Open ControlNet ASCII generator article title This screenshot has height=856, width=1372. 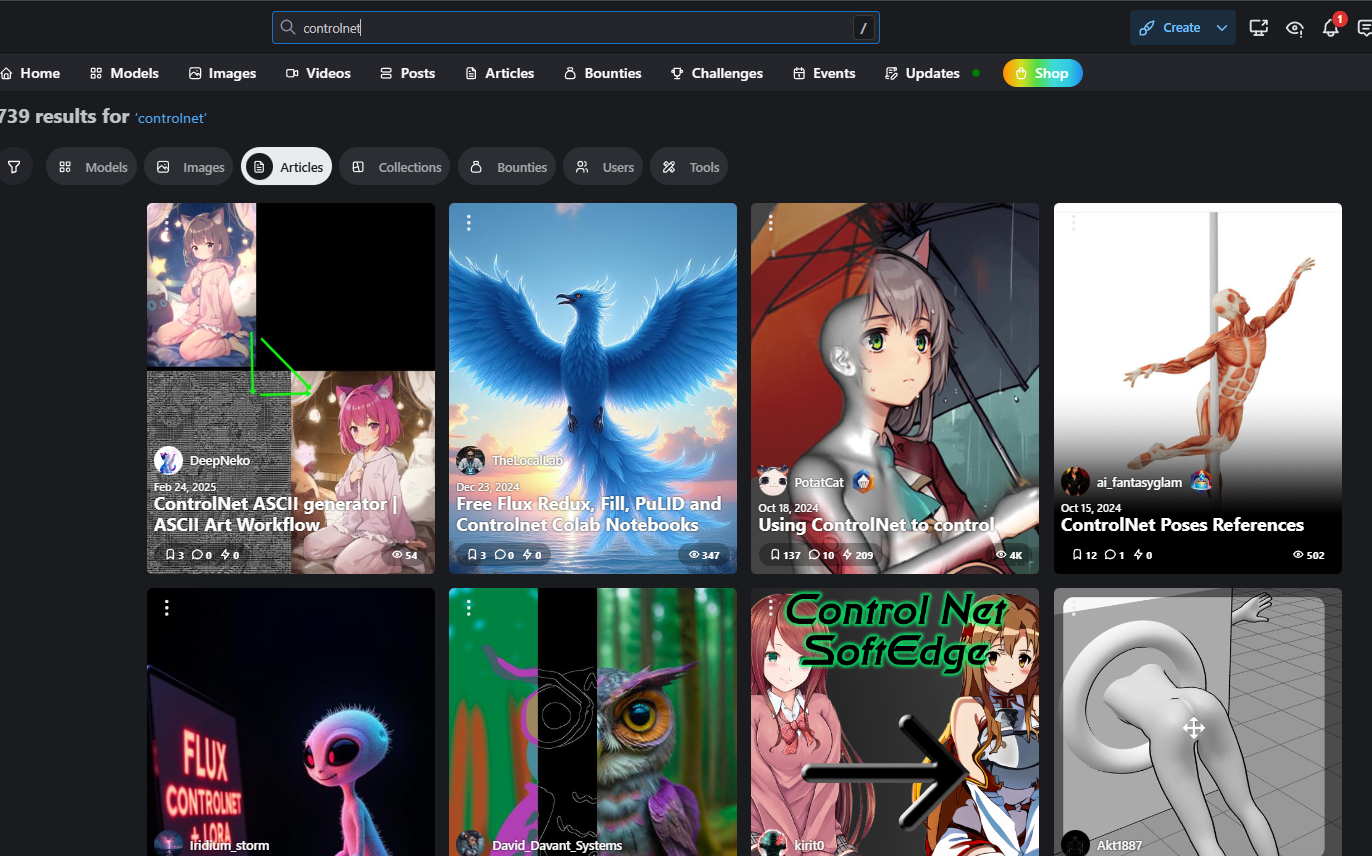point(276,514)
